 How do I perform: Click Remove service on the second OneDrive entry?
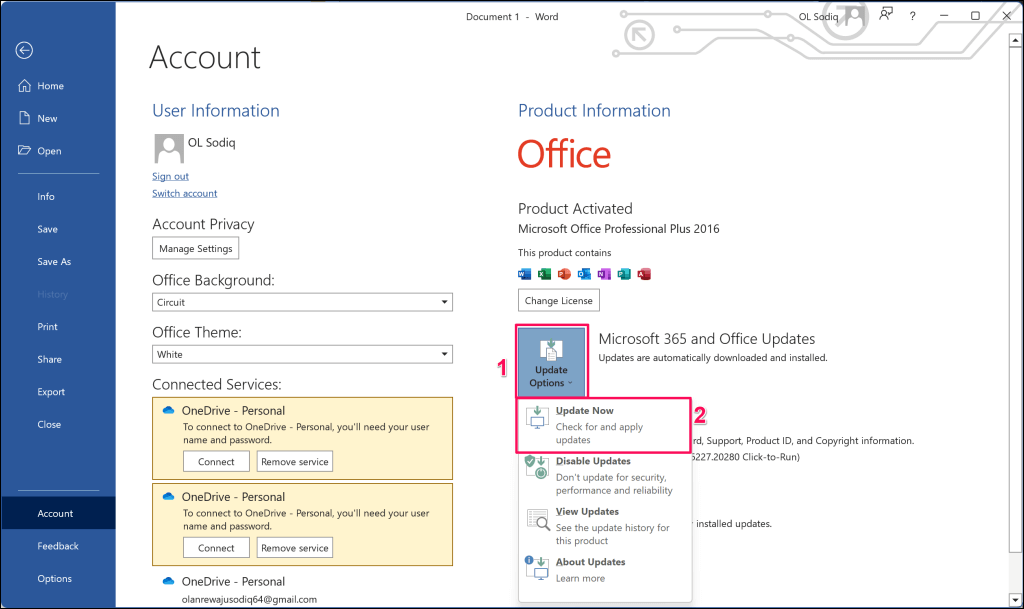(x=294, y=548)
